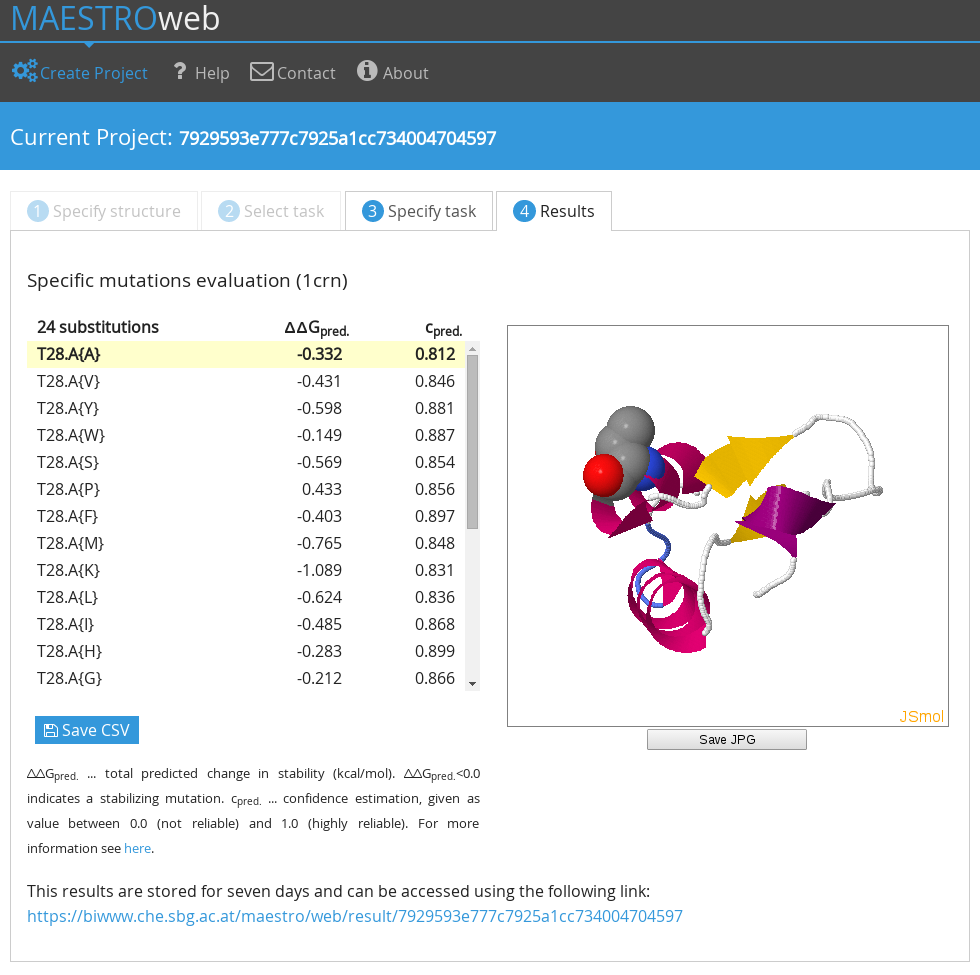Click the Create Project gears icon
This screenshot has width=980, height=975.
[x=25, y=71]
